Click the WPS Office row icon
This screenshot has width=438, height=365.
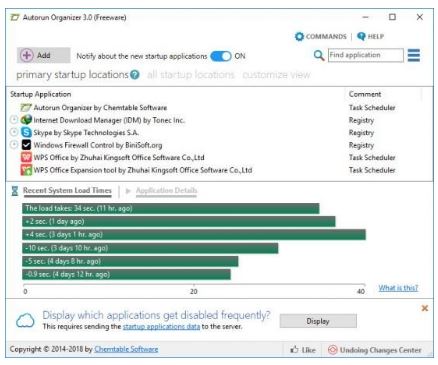tap(26, 157)
